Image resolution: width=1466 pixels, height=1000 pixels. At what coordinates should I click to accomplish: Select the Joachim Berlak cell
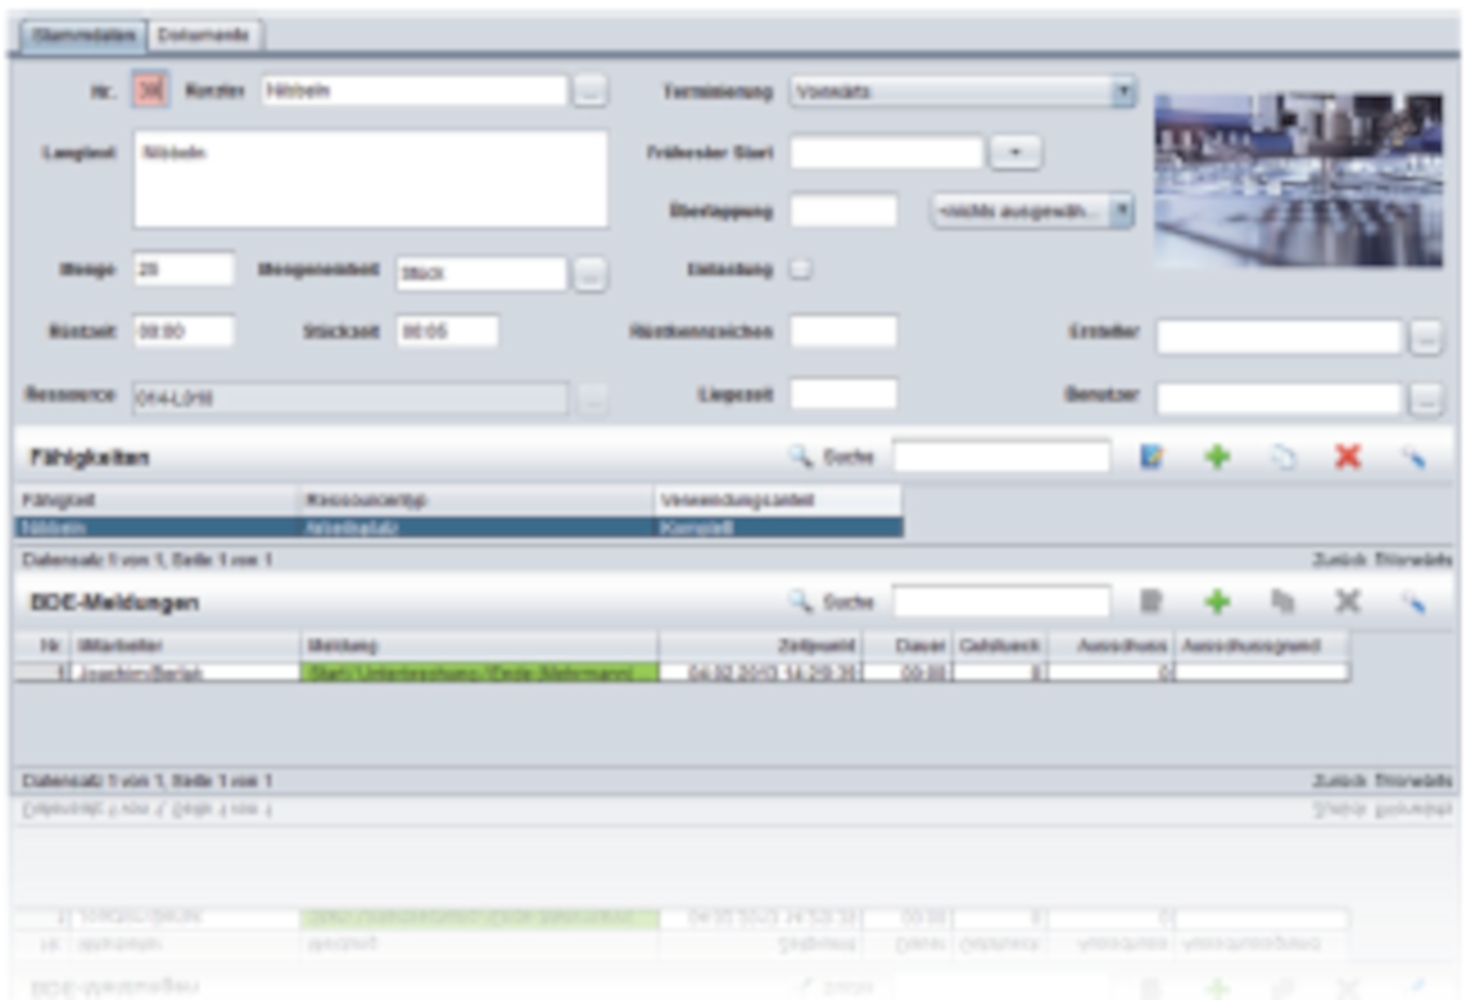pyautogui.click(x=186, y=673)
